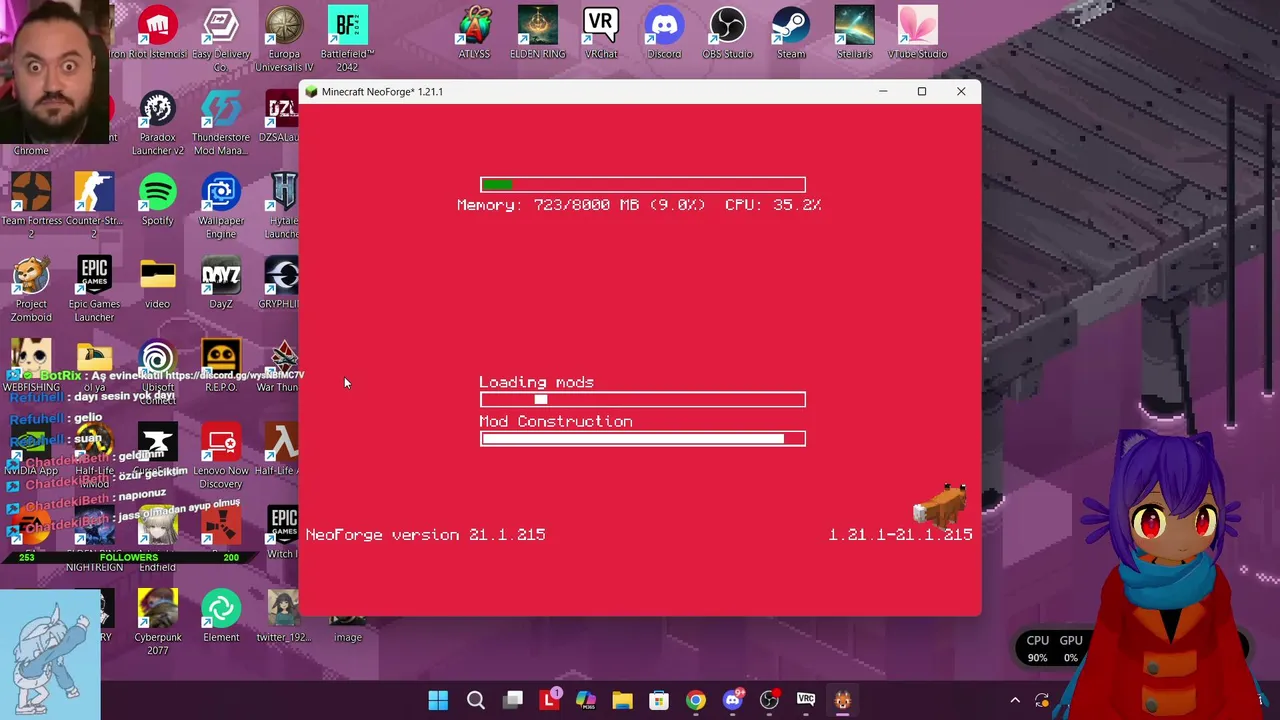Click the '1.21.1-21.1.215' version text

[x=900, y=534]
